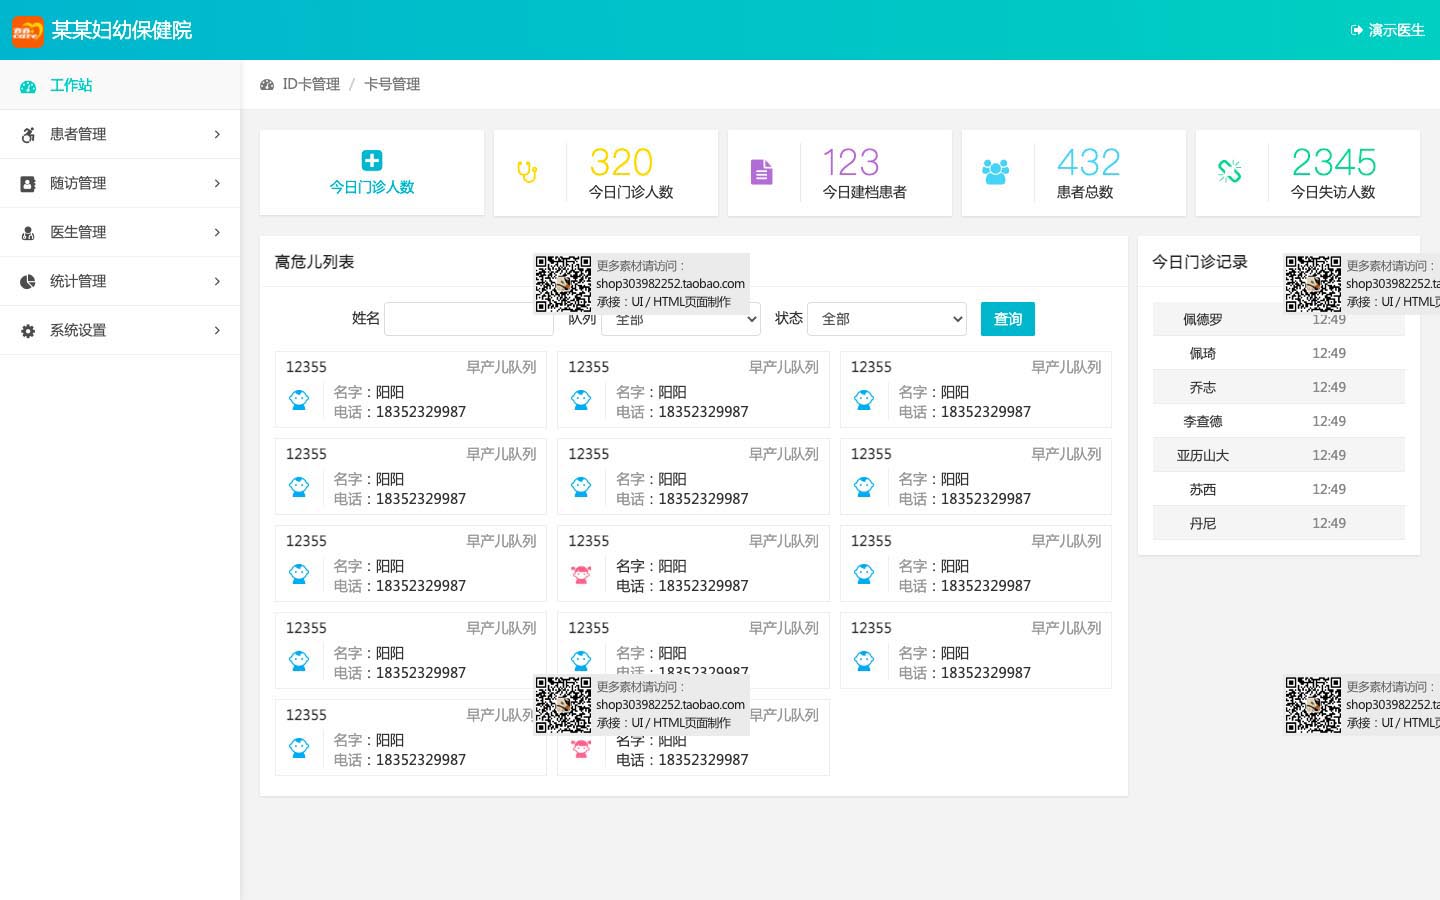Click the green broken-link icon for 今日失访人数
1440x900 pixels.
tap(1229, 172)
